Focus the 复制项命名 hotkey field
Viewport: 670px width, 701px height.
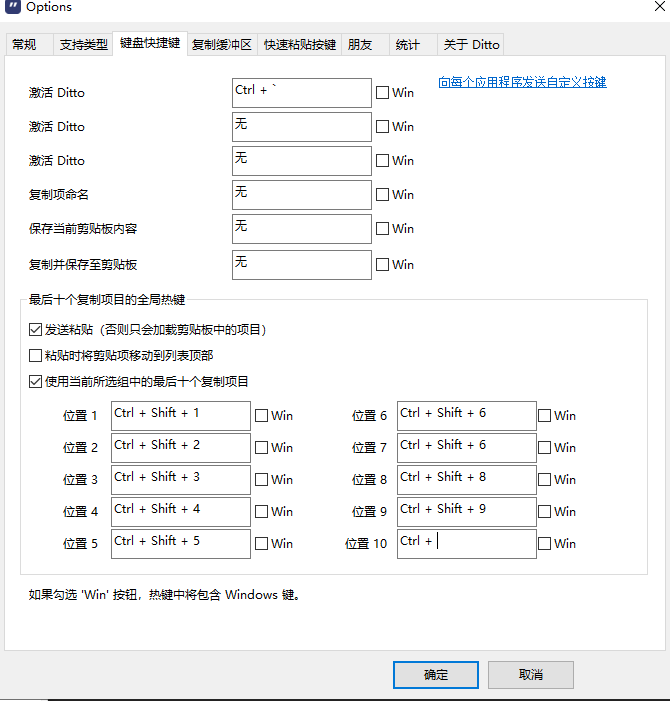tap(302, 195)
